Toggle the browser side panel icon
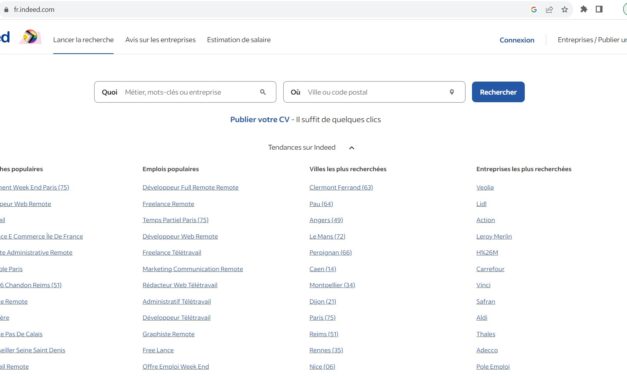 [x=599, y=9]
